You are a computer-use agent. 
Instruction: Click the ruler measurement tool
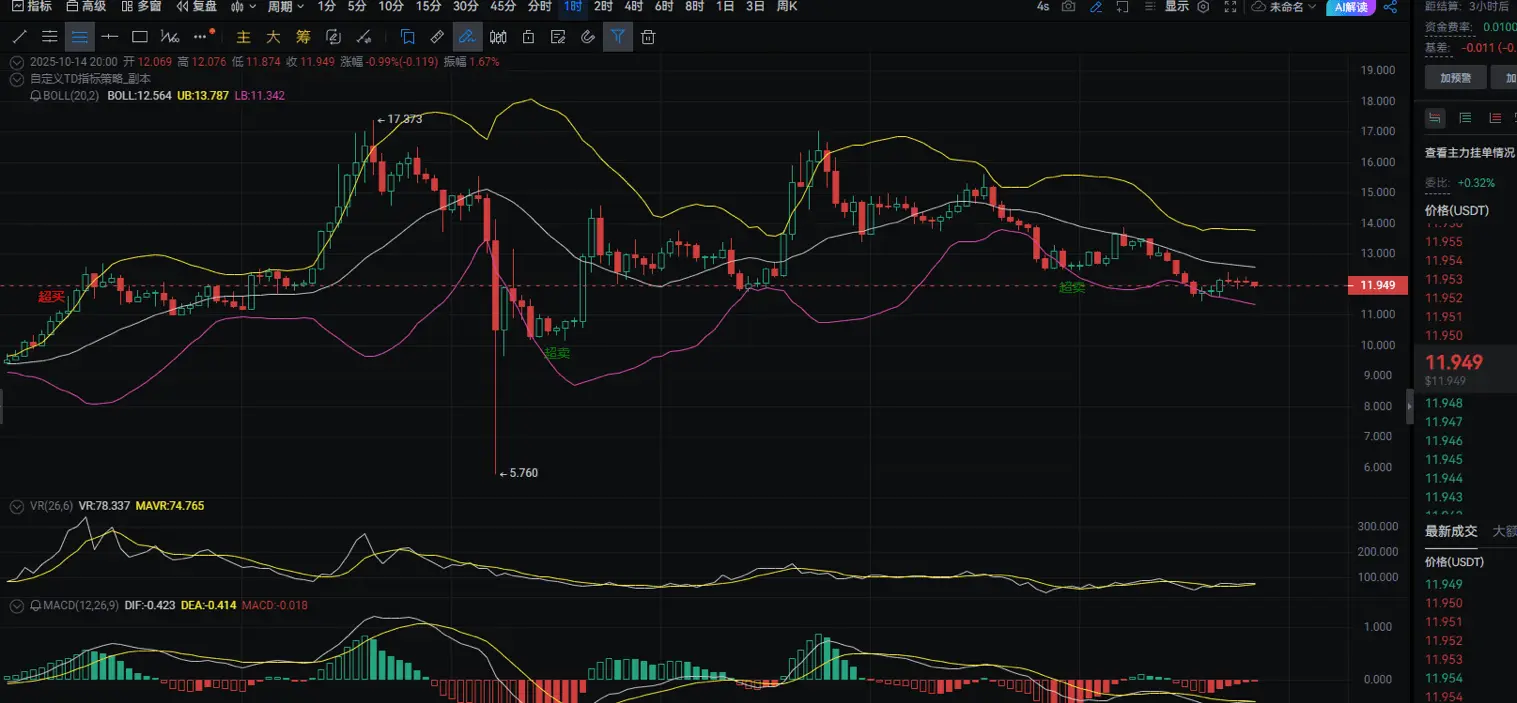click(436, 38)
